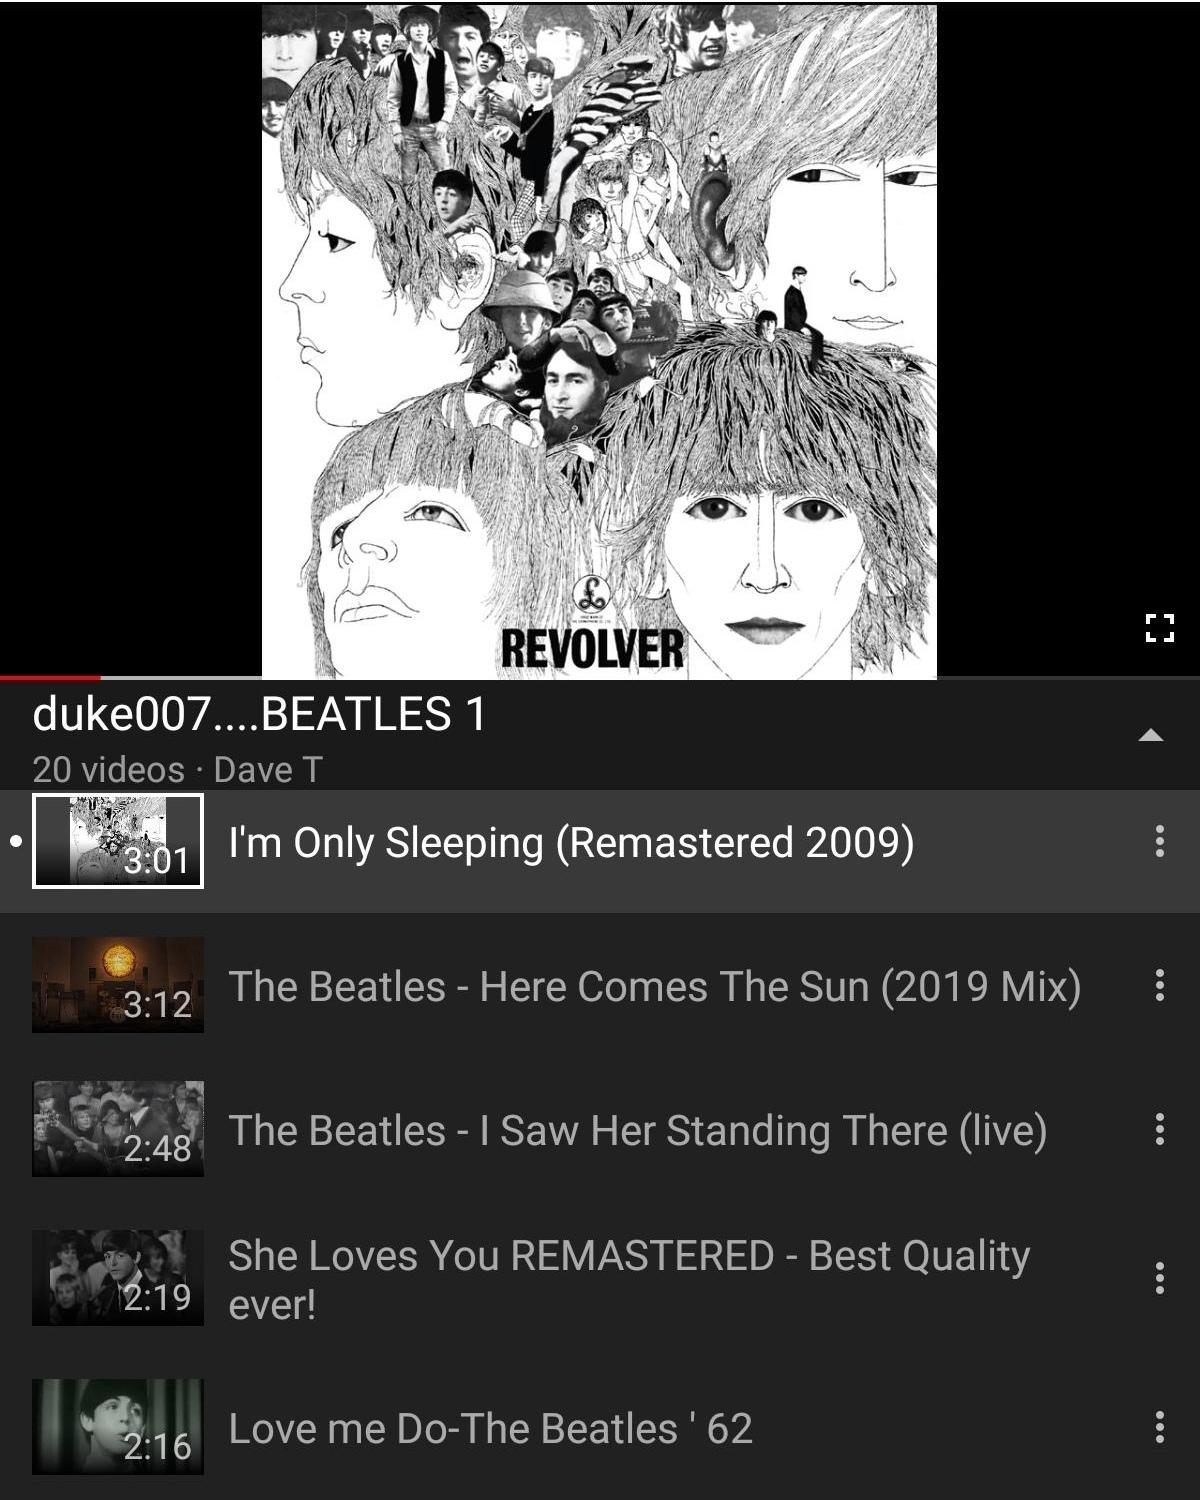Open options menu for I'm Only Sleeping

point(1159,841)
